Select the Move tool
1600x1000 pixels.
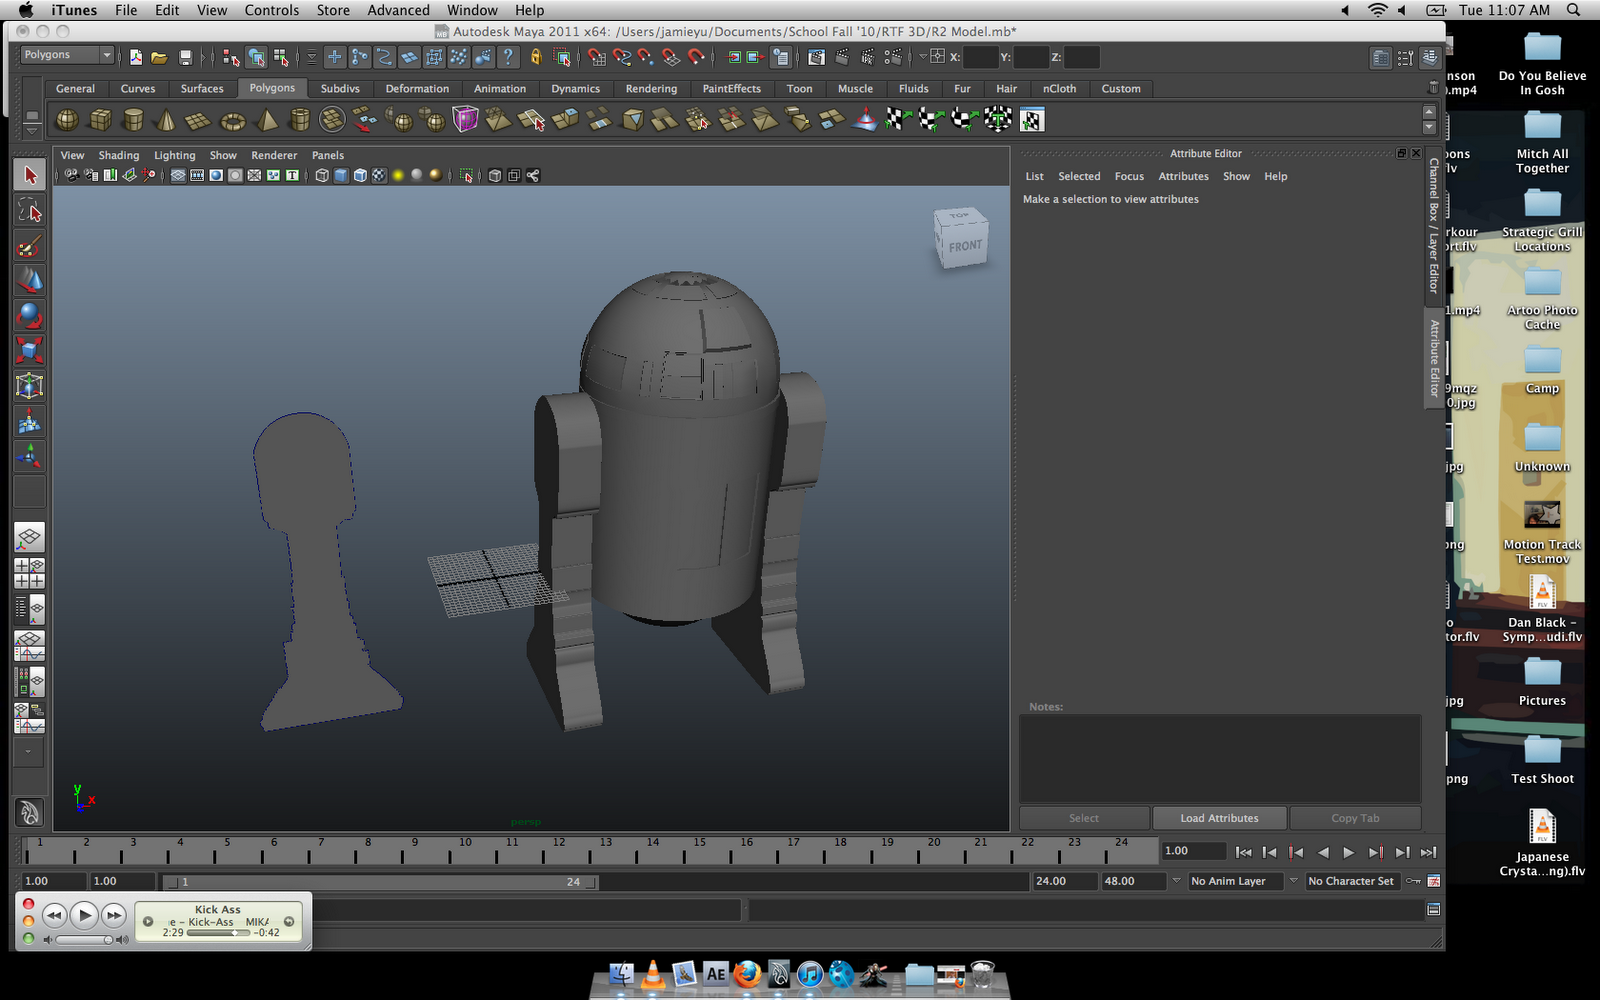(x=29, y=281)
